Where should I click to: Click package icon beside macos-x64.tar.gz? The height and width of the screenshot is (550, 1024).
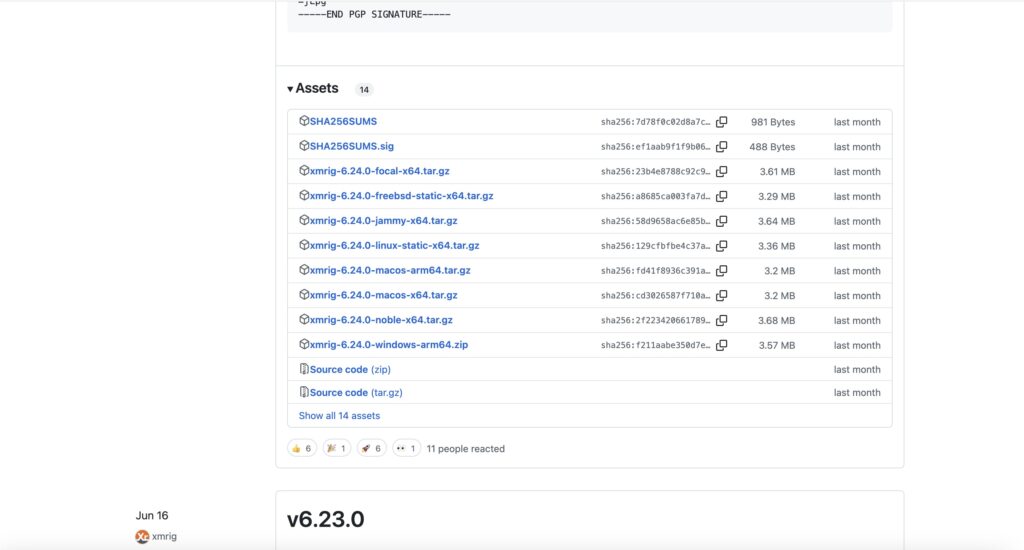pos(304,295)
